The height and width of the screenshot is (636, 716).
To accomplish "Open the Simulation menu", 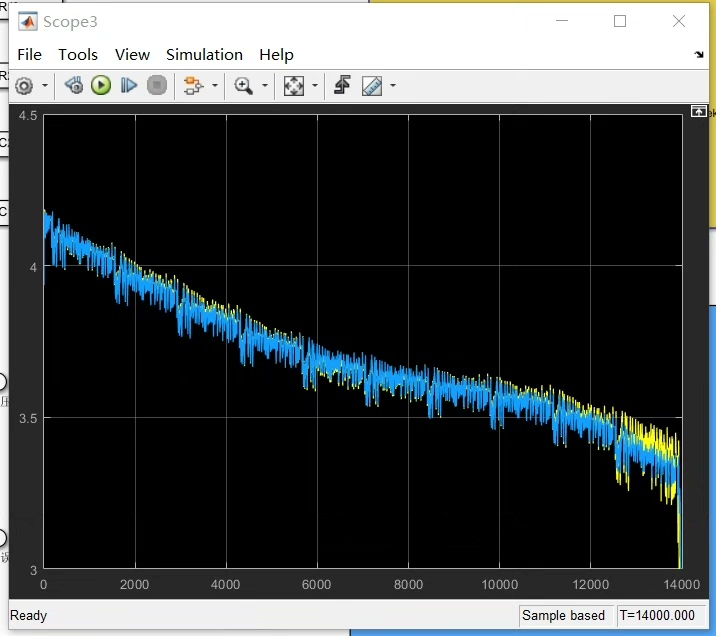I will (x=204, y=55).
